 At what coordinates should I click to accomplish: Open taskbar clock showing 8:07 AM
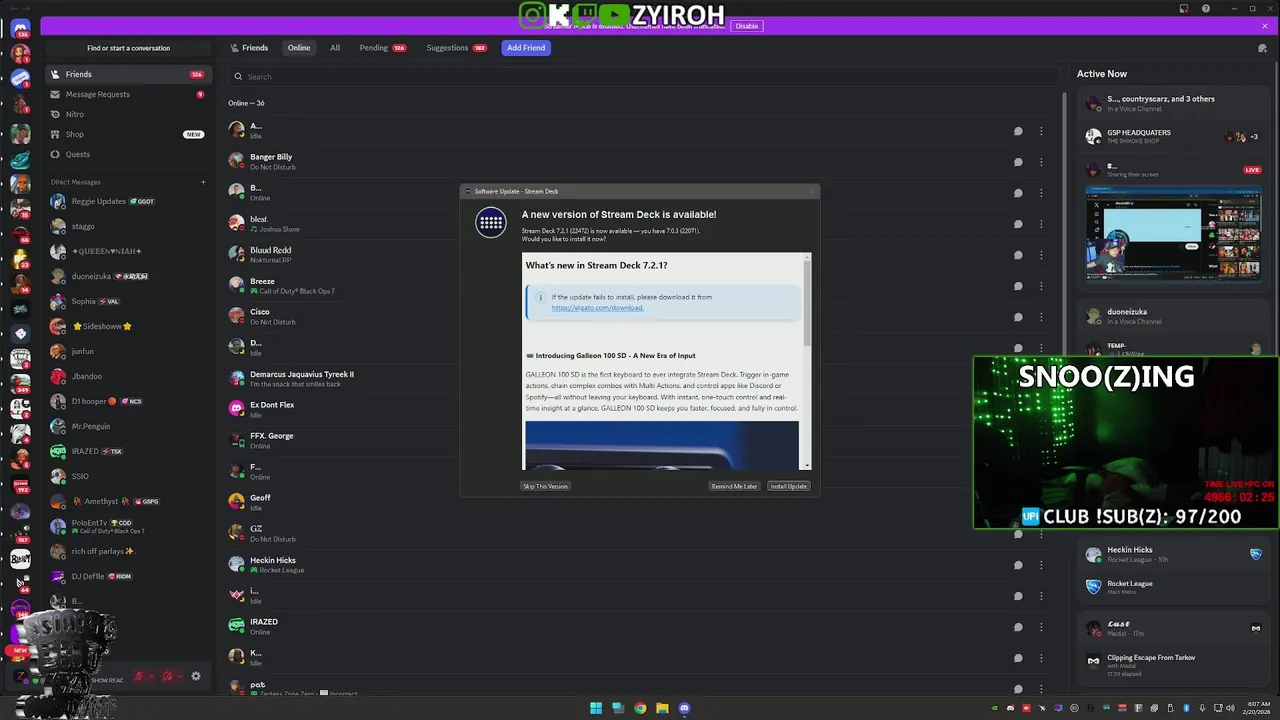(x=1257, y=708)
